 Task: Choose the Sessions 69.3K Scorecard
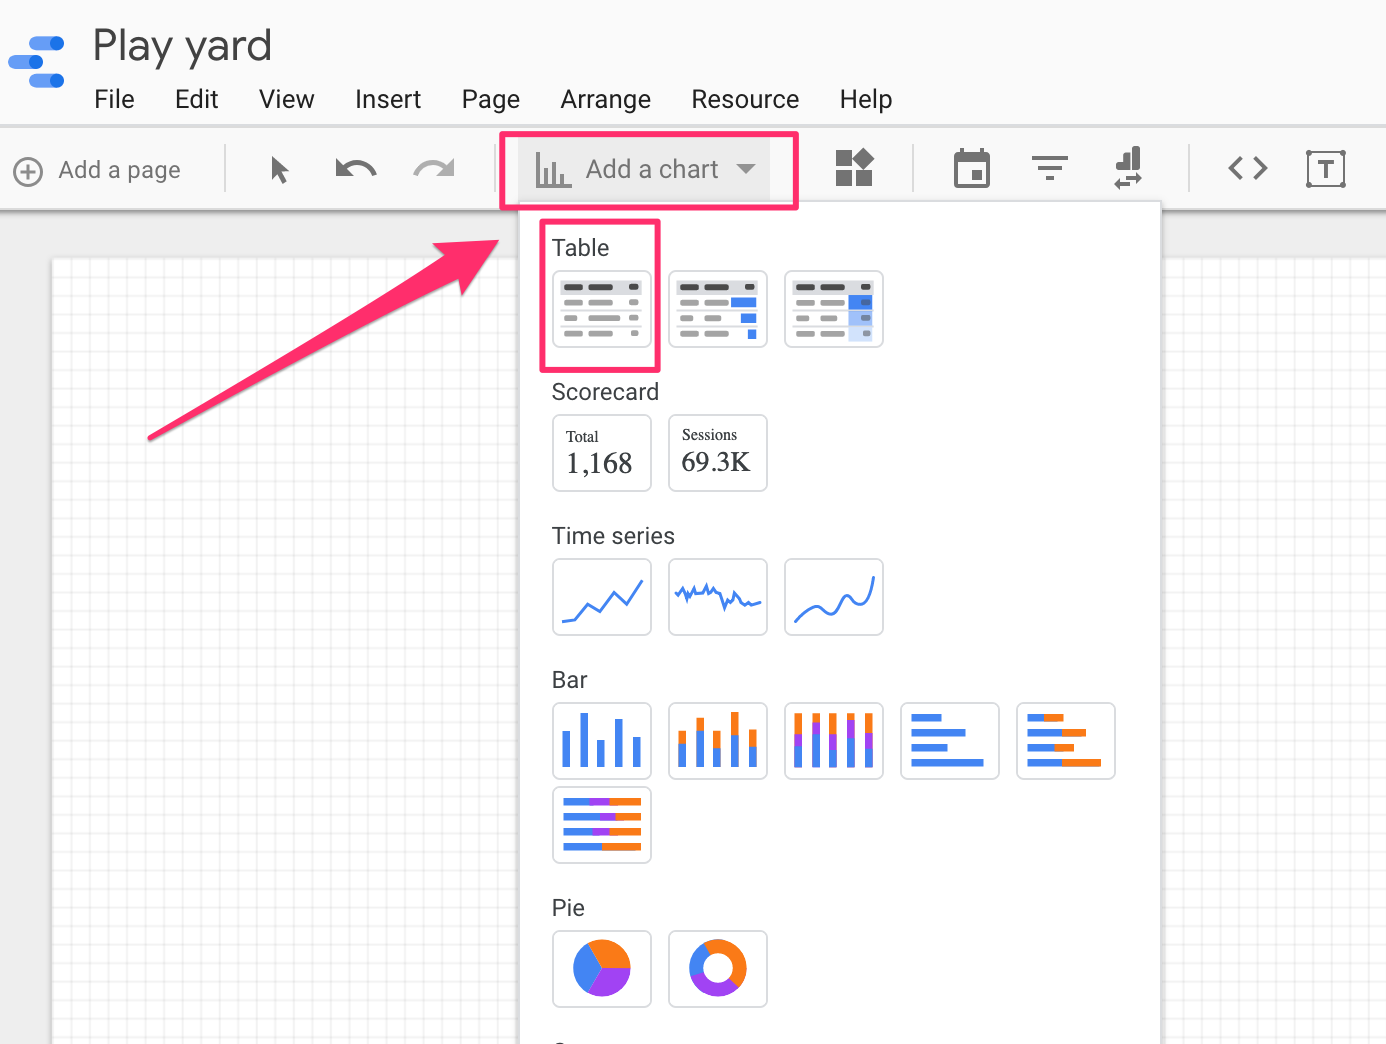click(x=717, y=453)
